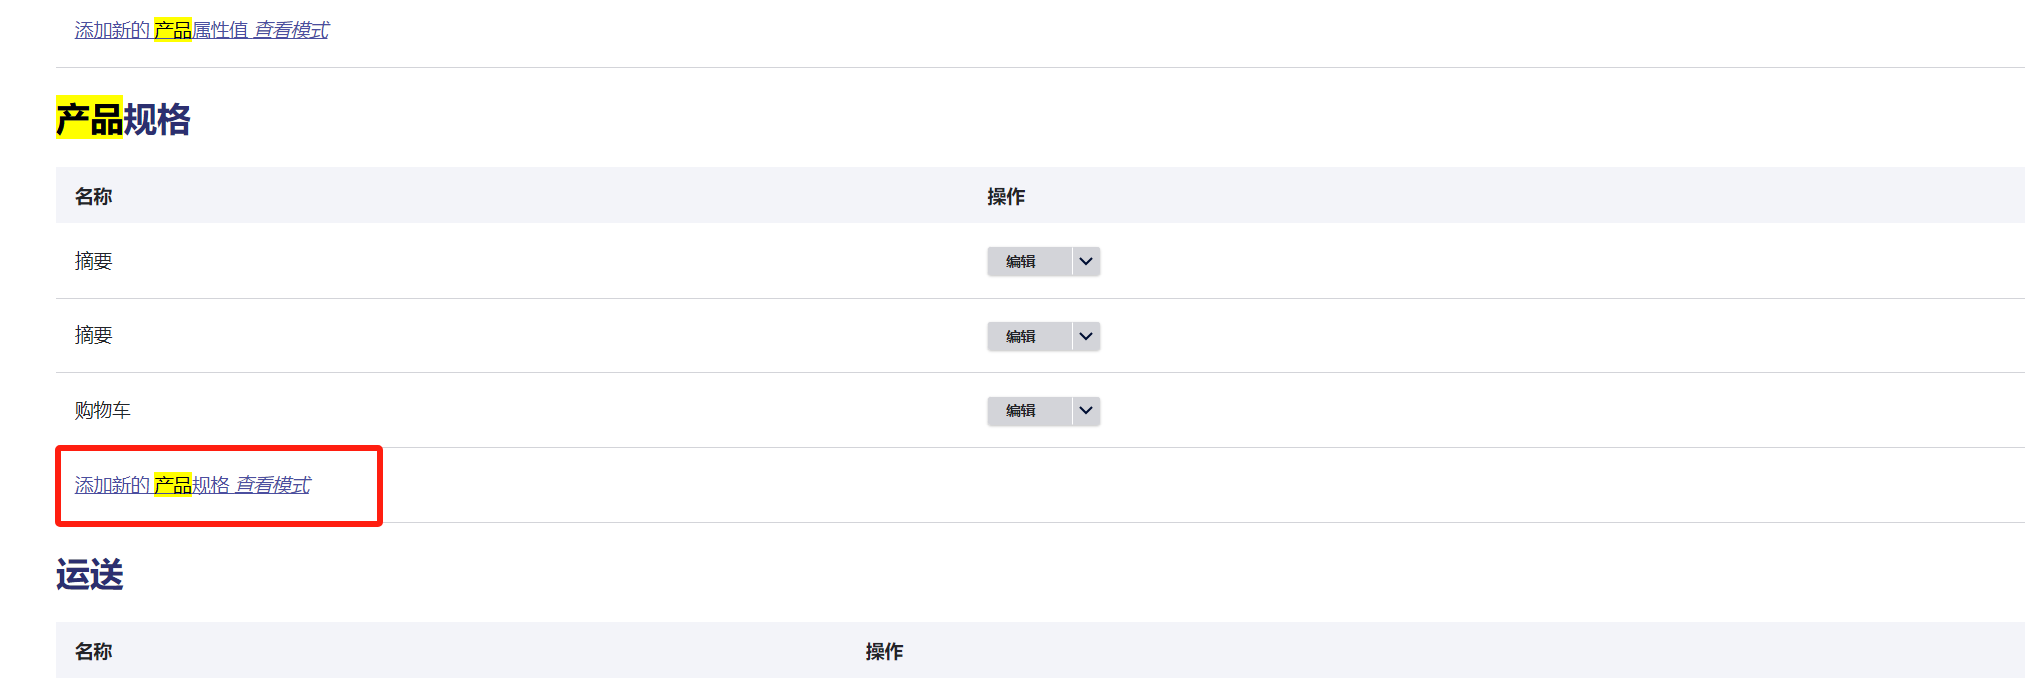Open the 添加新的产品规格 link
This screenshot has height=679, width=2025.
[192, 485]
